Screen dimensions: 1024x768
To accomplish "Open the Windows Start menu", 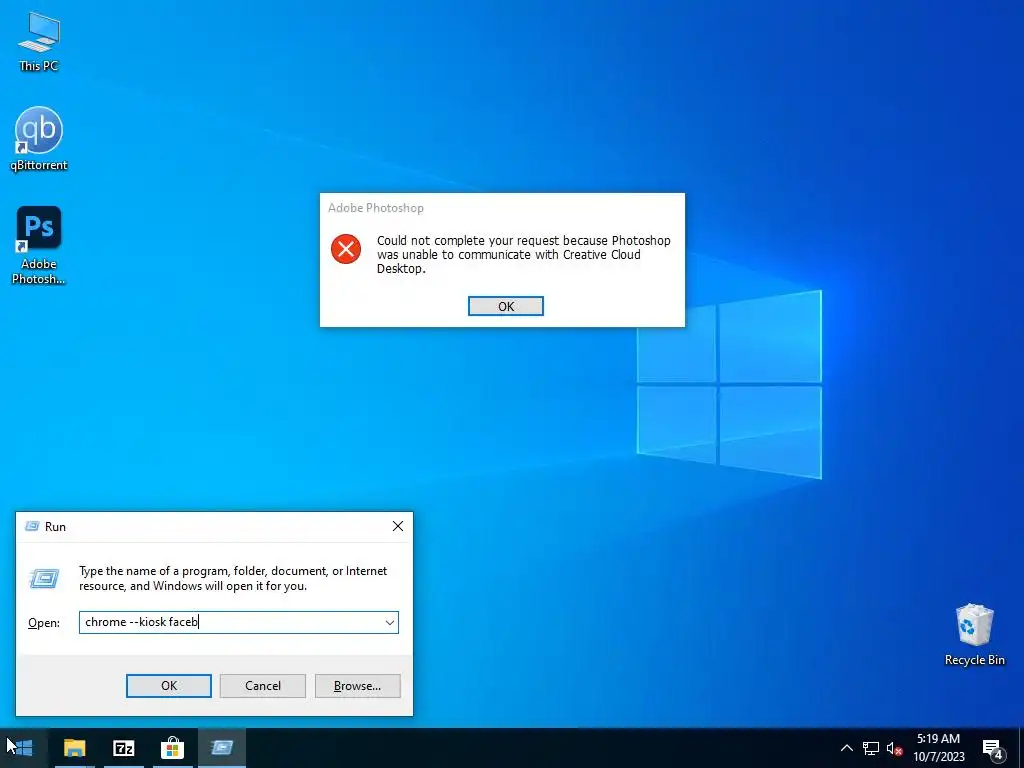I will point(24,748).
